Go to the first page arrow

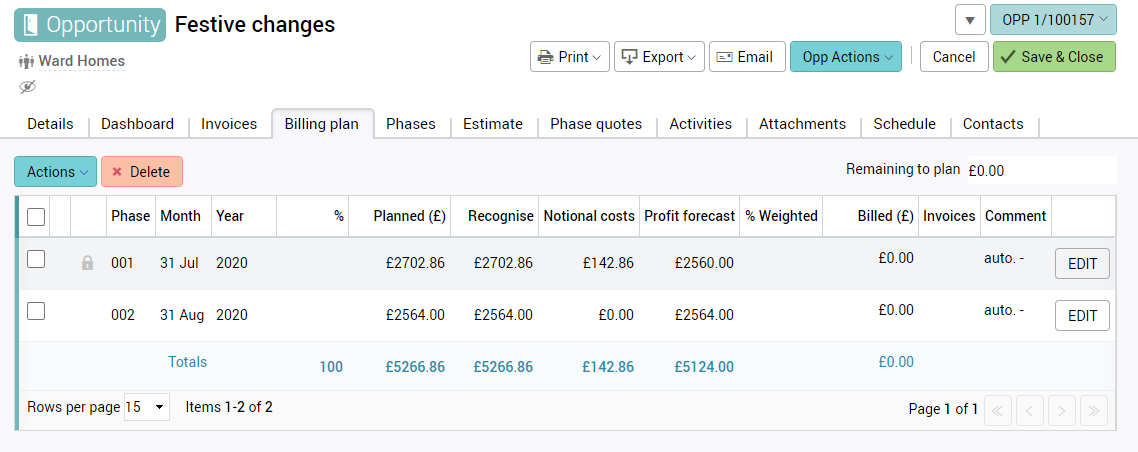coord(998,409)
